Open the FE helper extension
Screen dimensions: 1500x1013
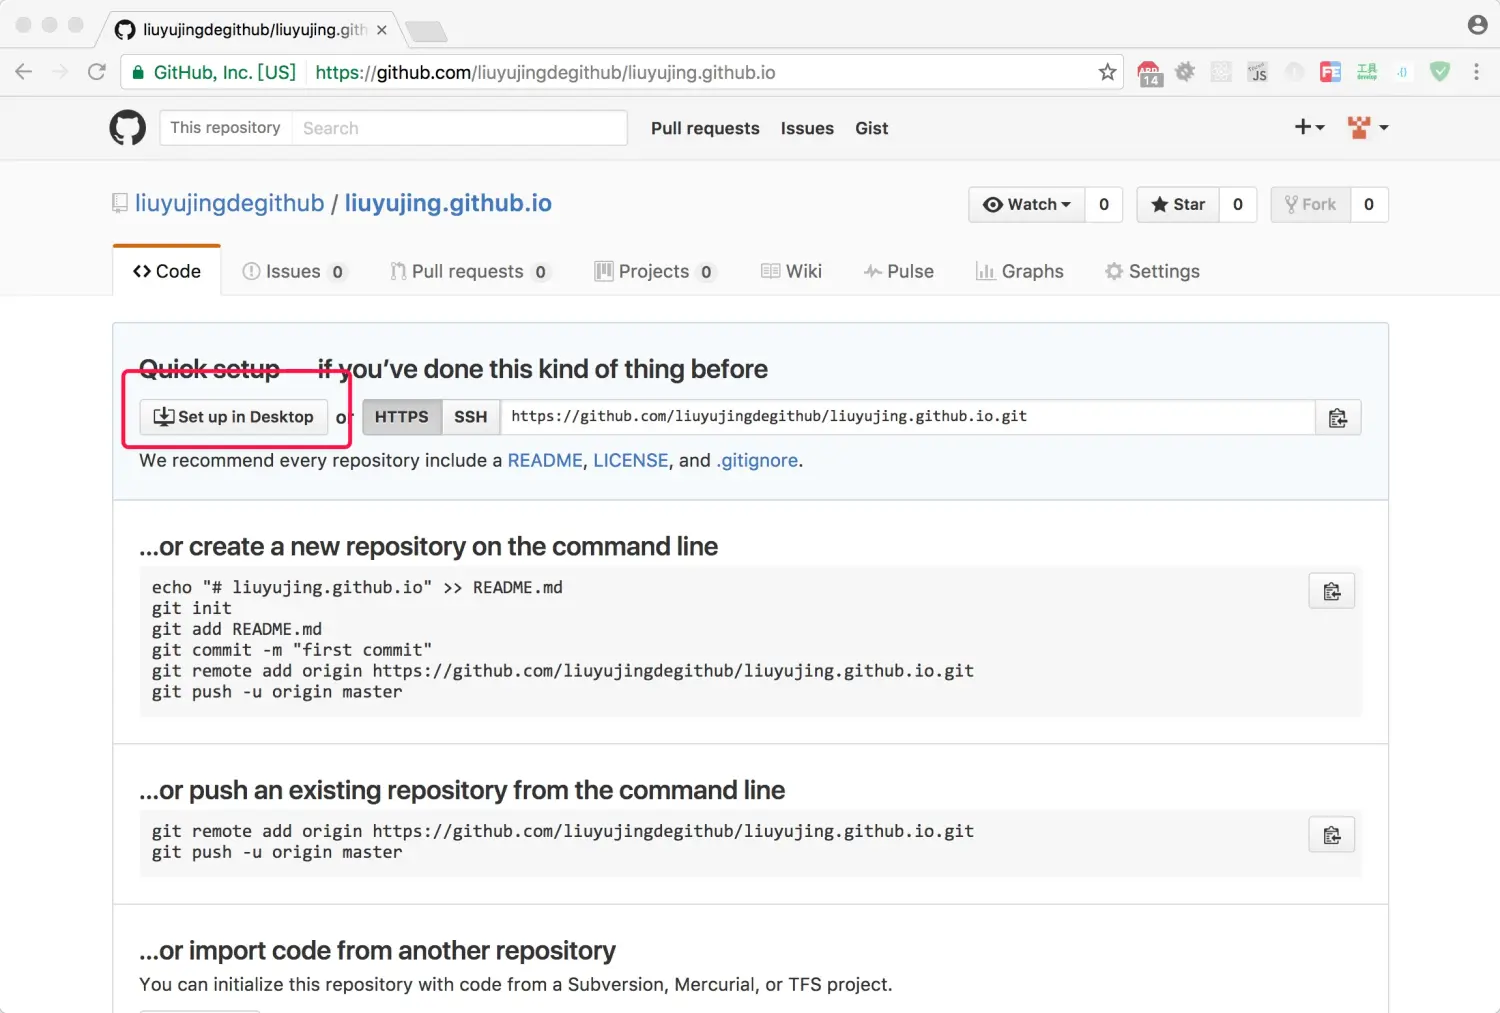[x=1330, y=72]
